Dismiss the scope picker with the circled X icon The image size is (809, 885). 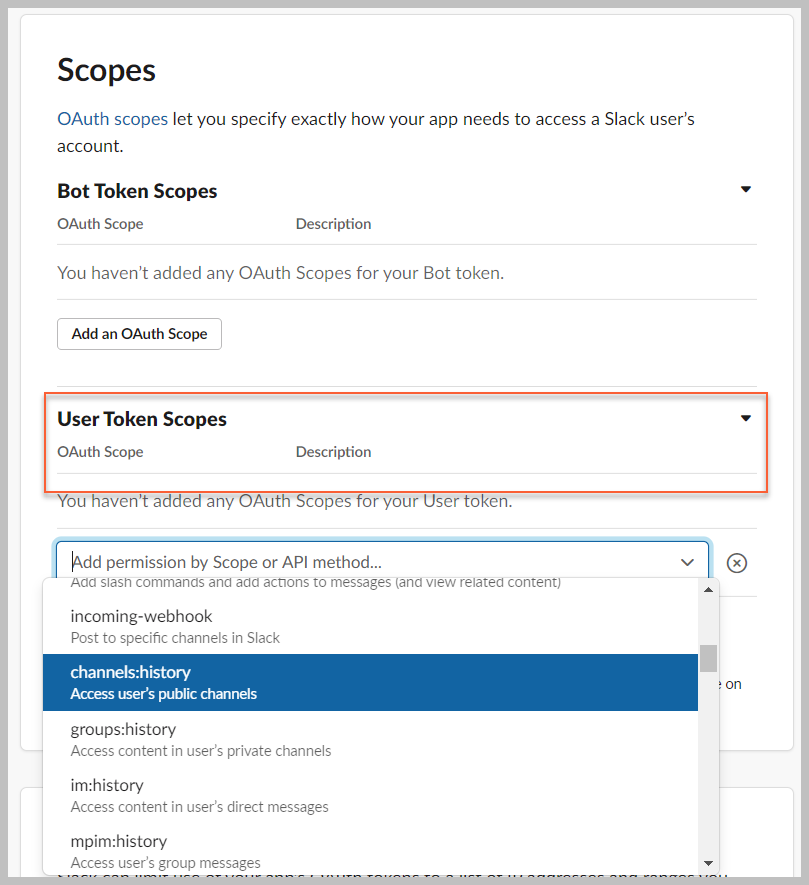pyautogui.click(x=737, y=563)
